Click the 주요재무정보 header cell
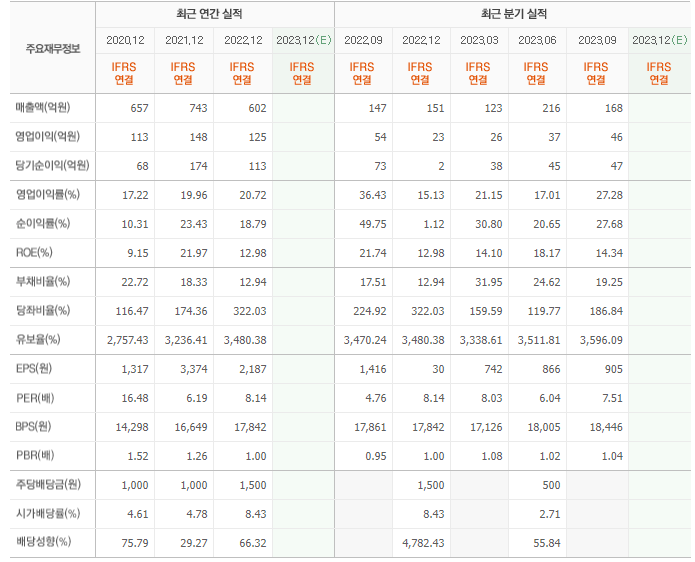The height and width of the screenshot is (562, 695). [53, 48]
